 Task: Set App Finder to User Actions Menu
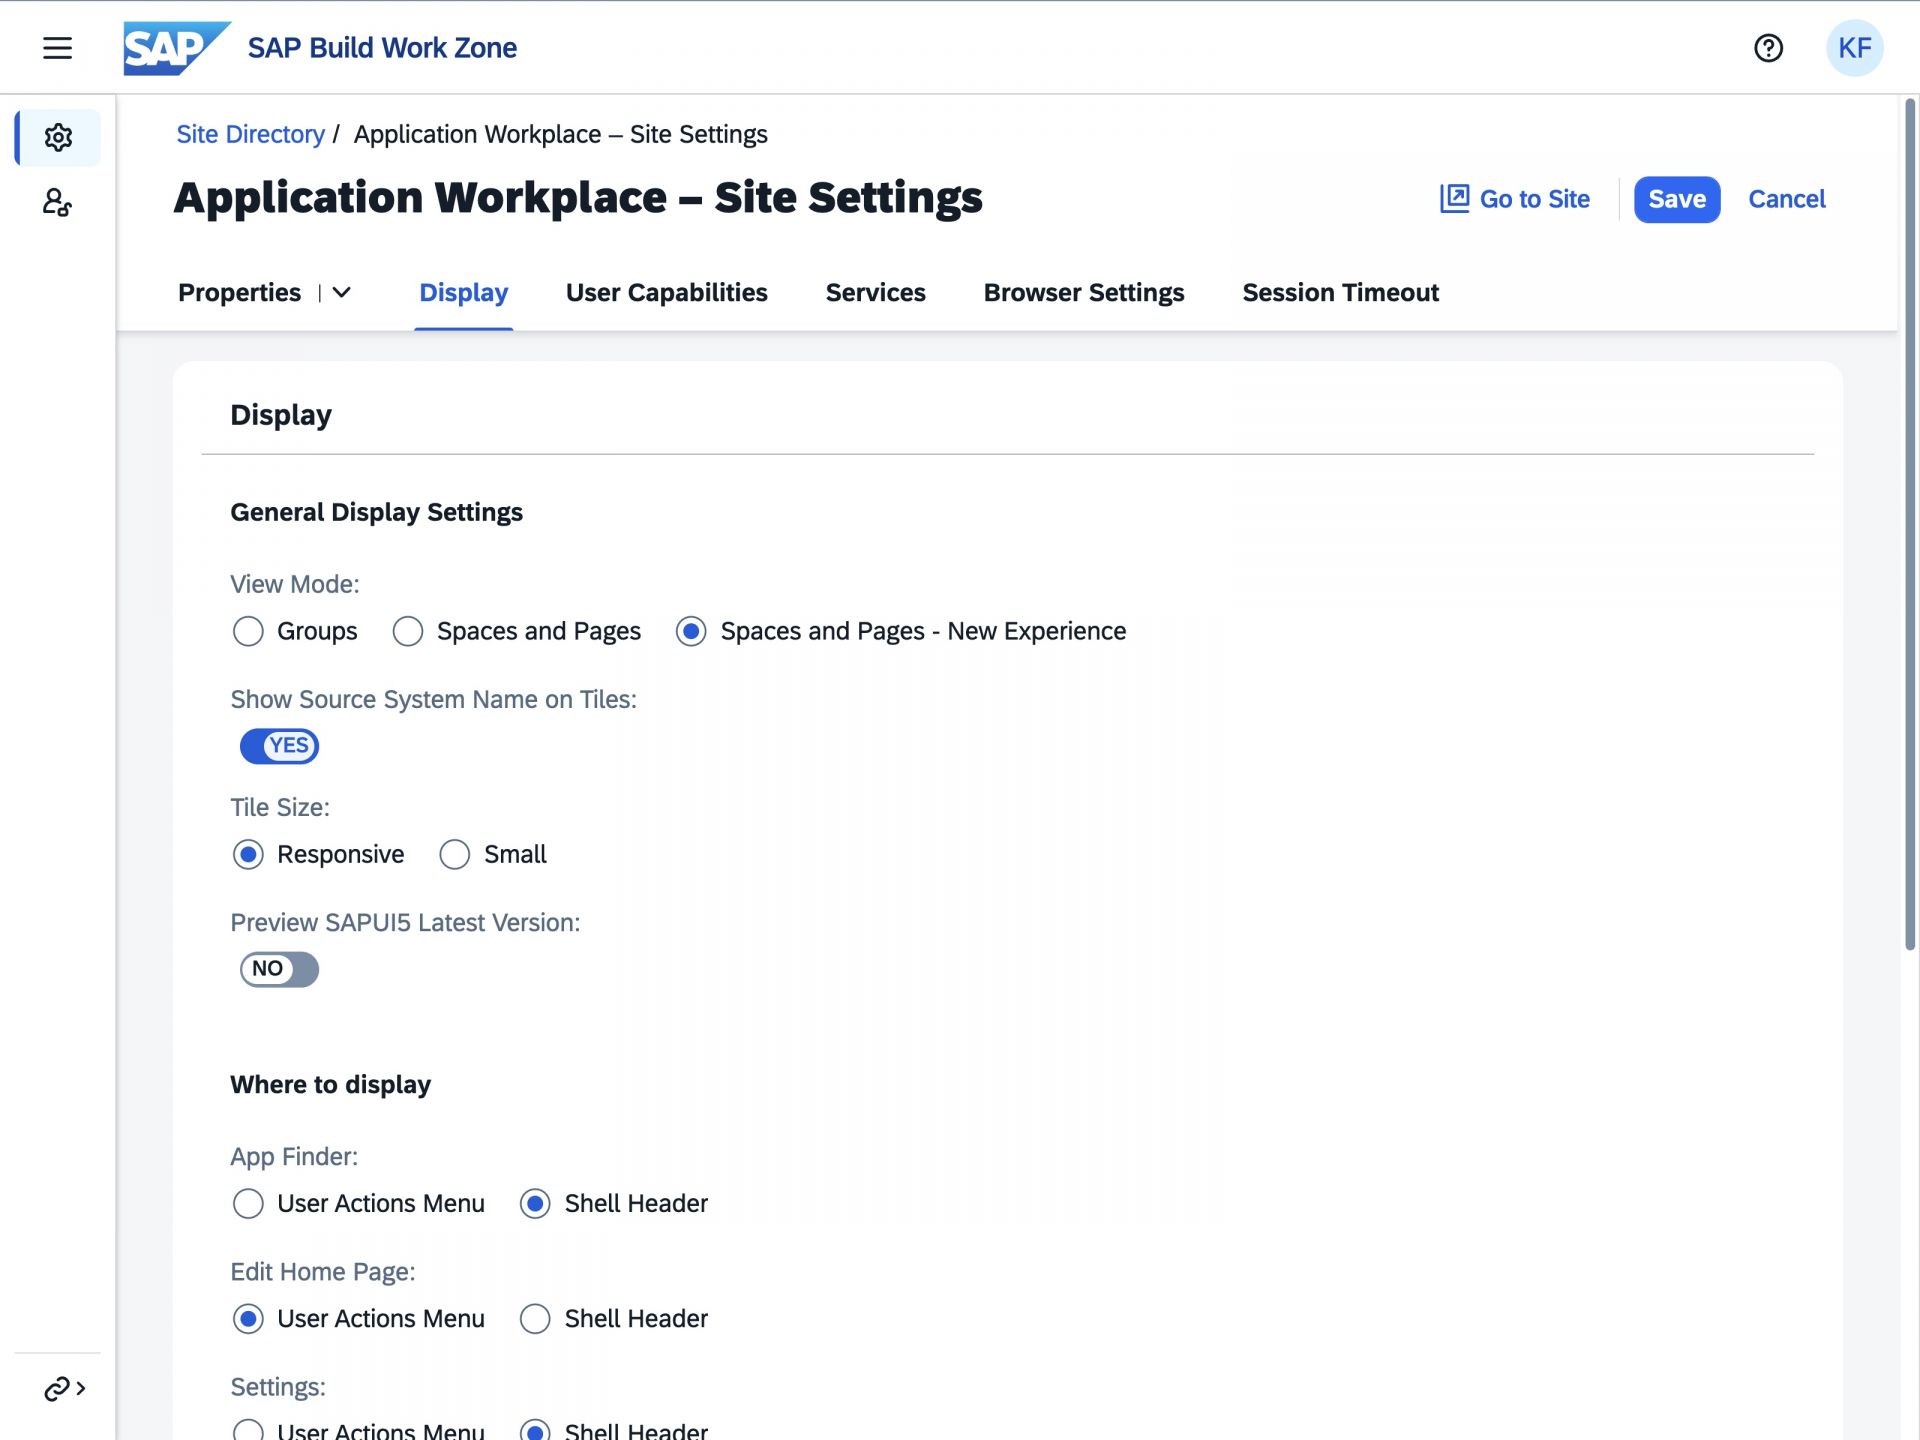[x=248, y=1203]
